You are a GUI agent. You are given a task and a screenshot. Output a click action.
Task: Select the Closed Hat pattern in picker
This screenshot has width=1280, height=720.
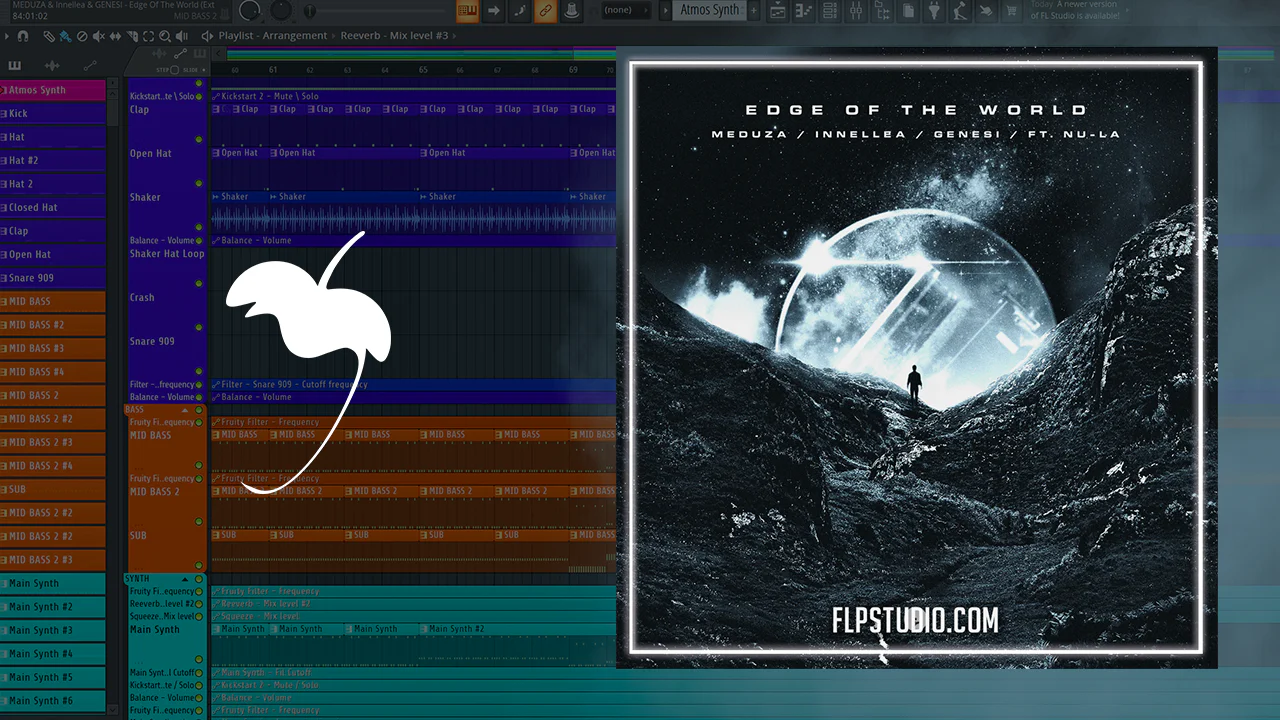point(53,208)
